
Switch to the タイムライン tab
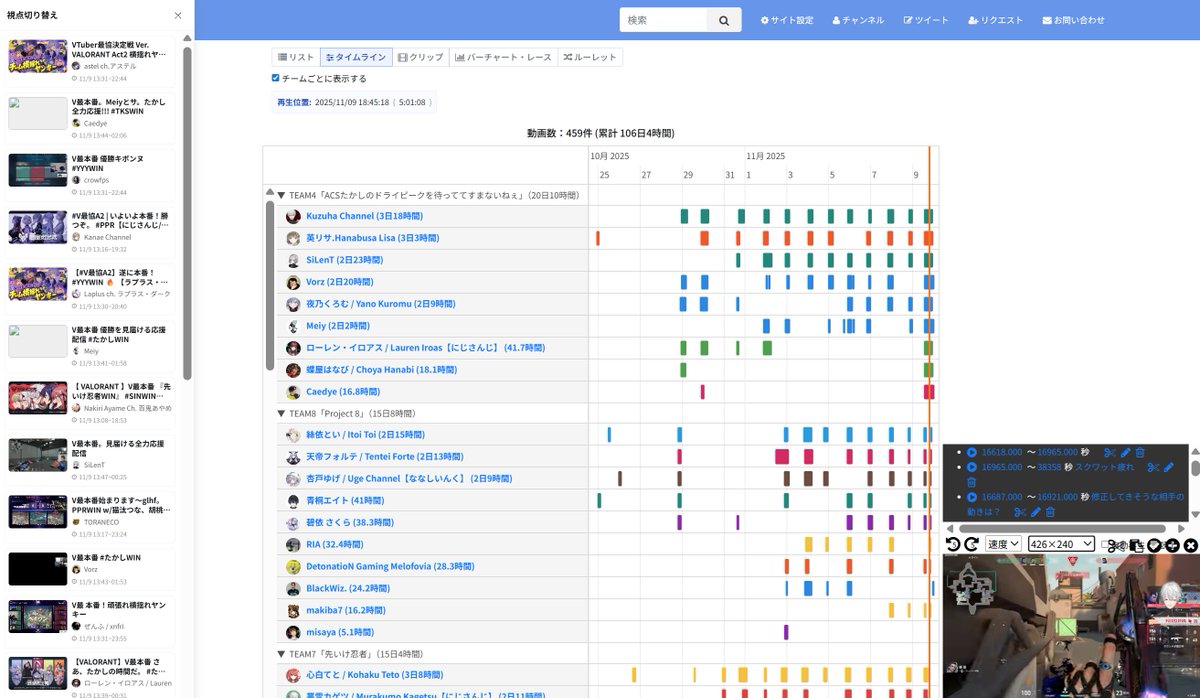[356, 57]
